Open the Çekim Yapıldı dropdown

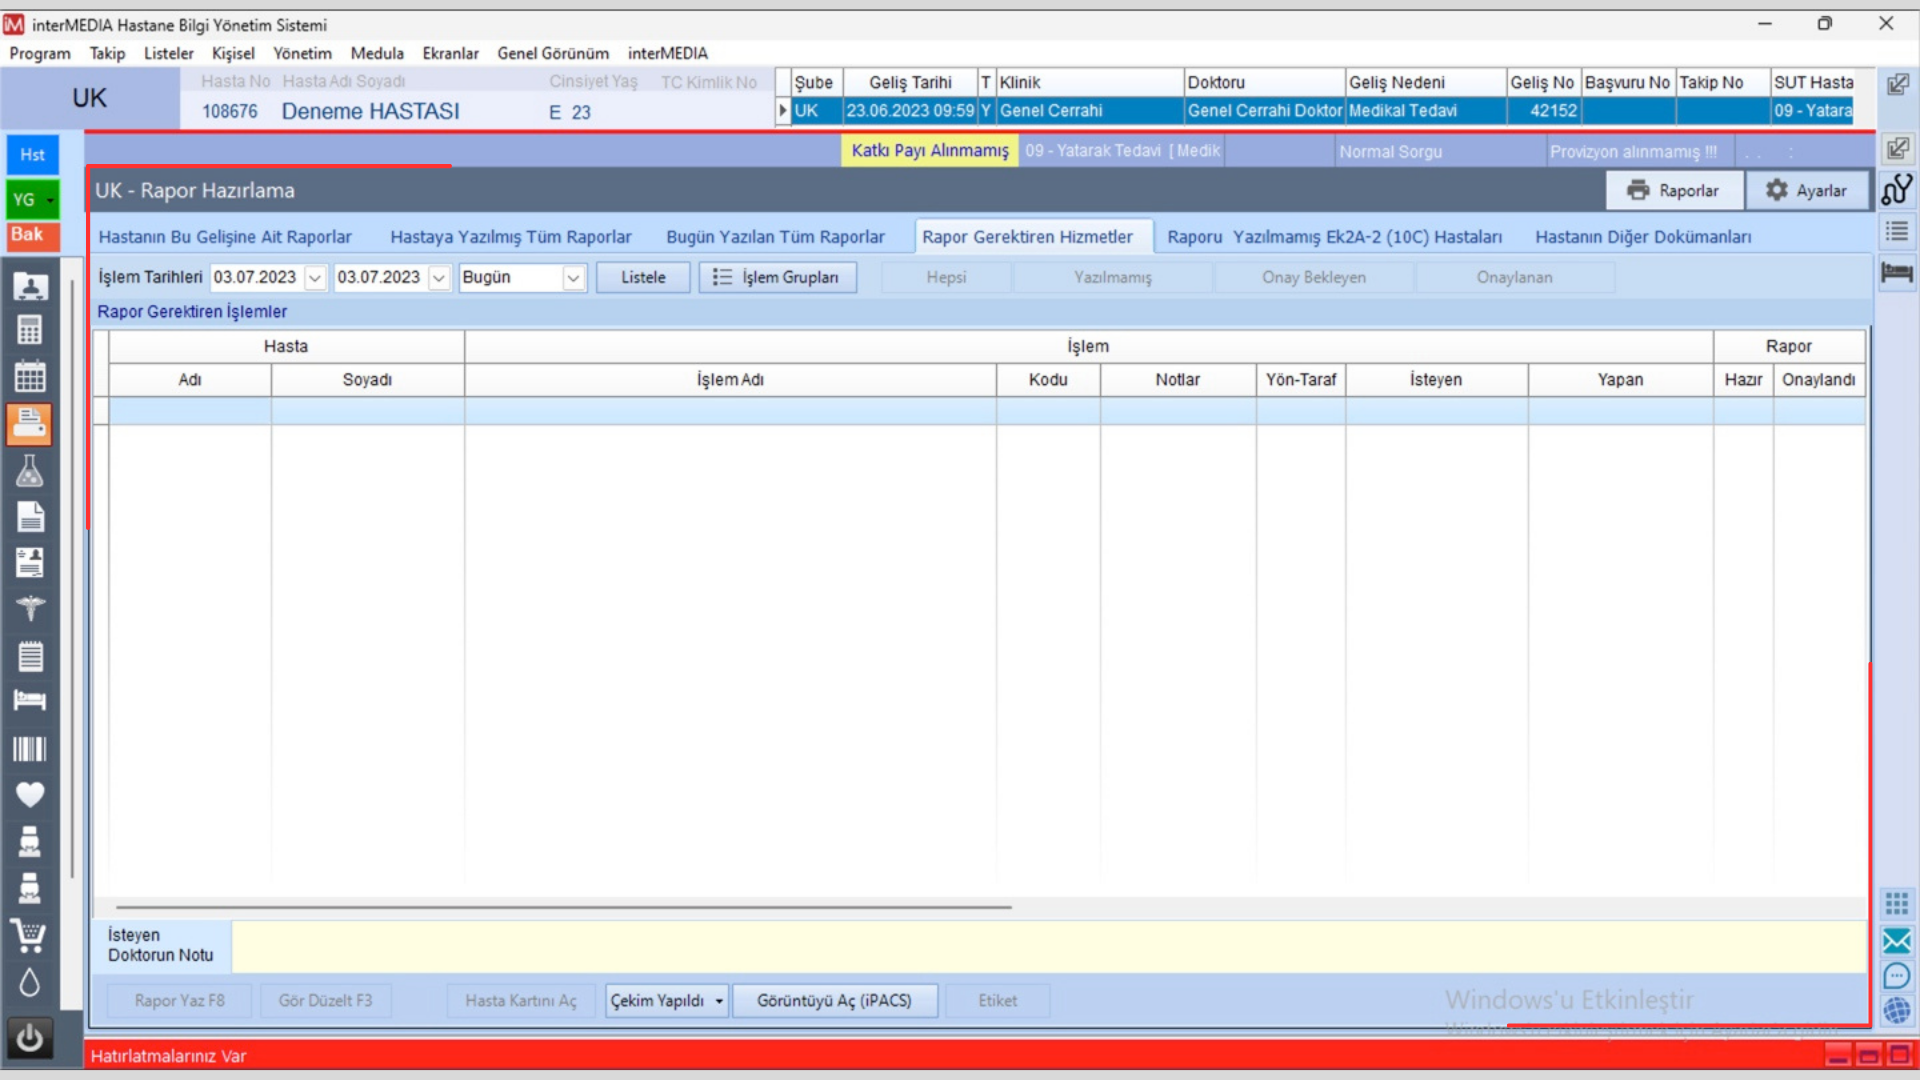click(719, 1001)
